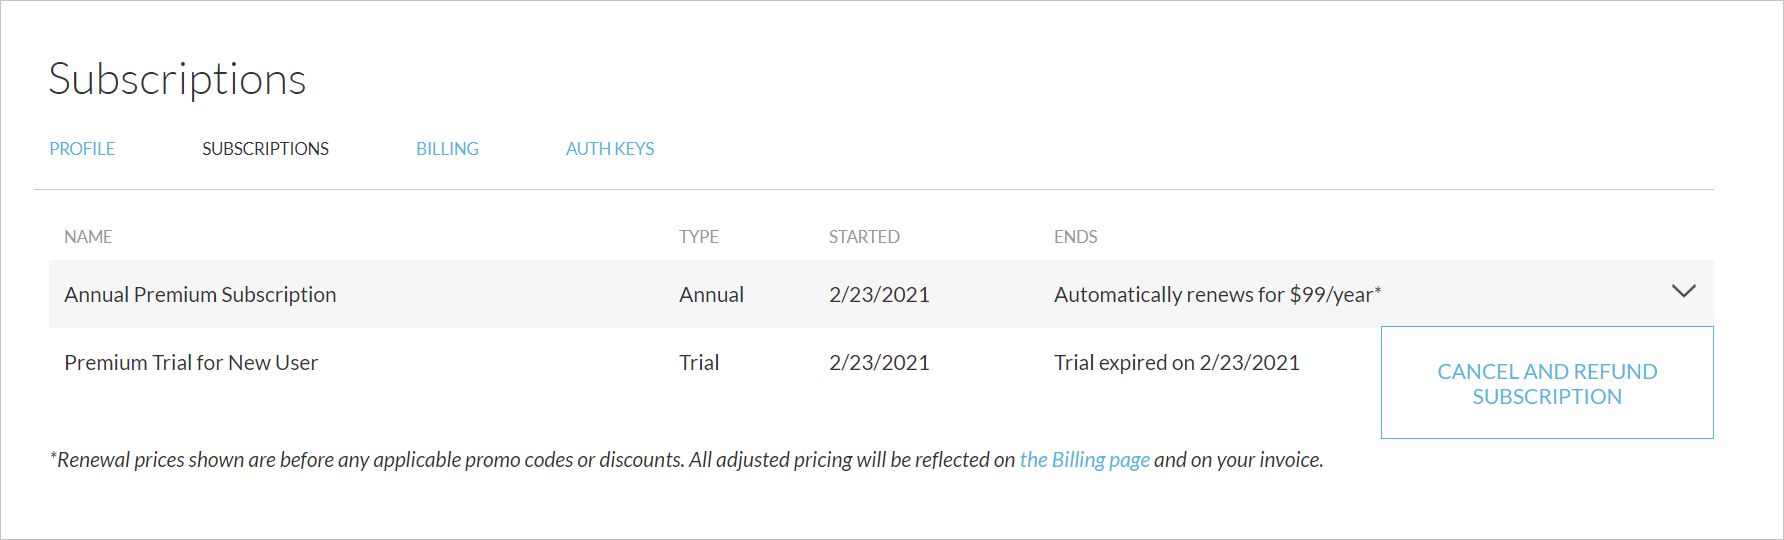Click the NAME column header
Image resolution: width=1784 pixels, height=540 pixels.
88,237
